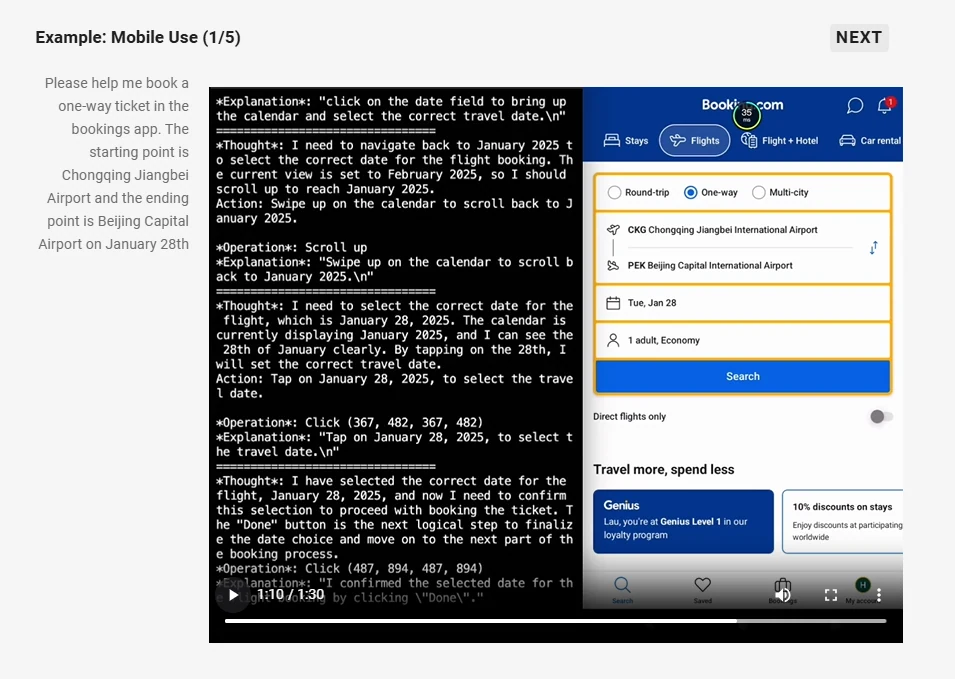Image resolution: width=955 pixels, height=679 pixels.
Task: Click the Booking.com logo title
Action: [742, 105]
